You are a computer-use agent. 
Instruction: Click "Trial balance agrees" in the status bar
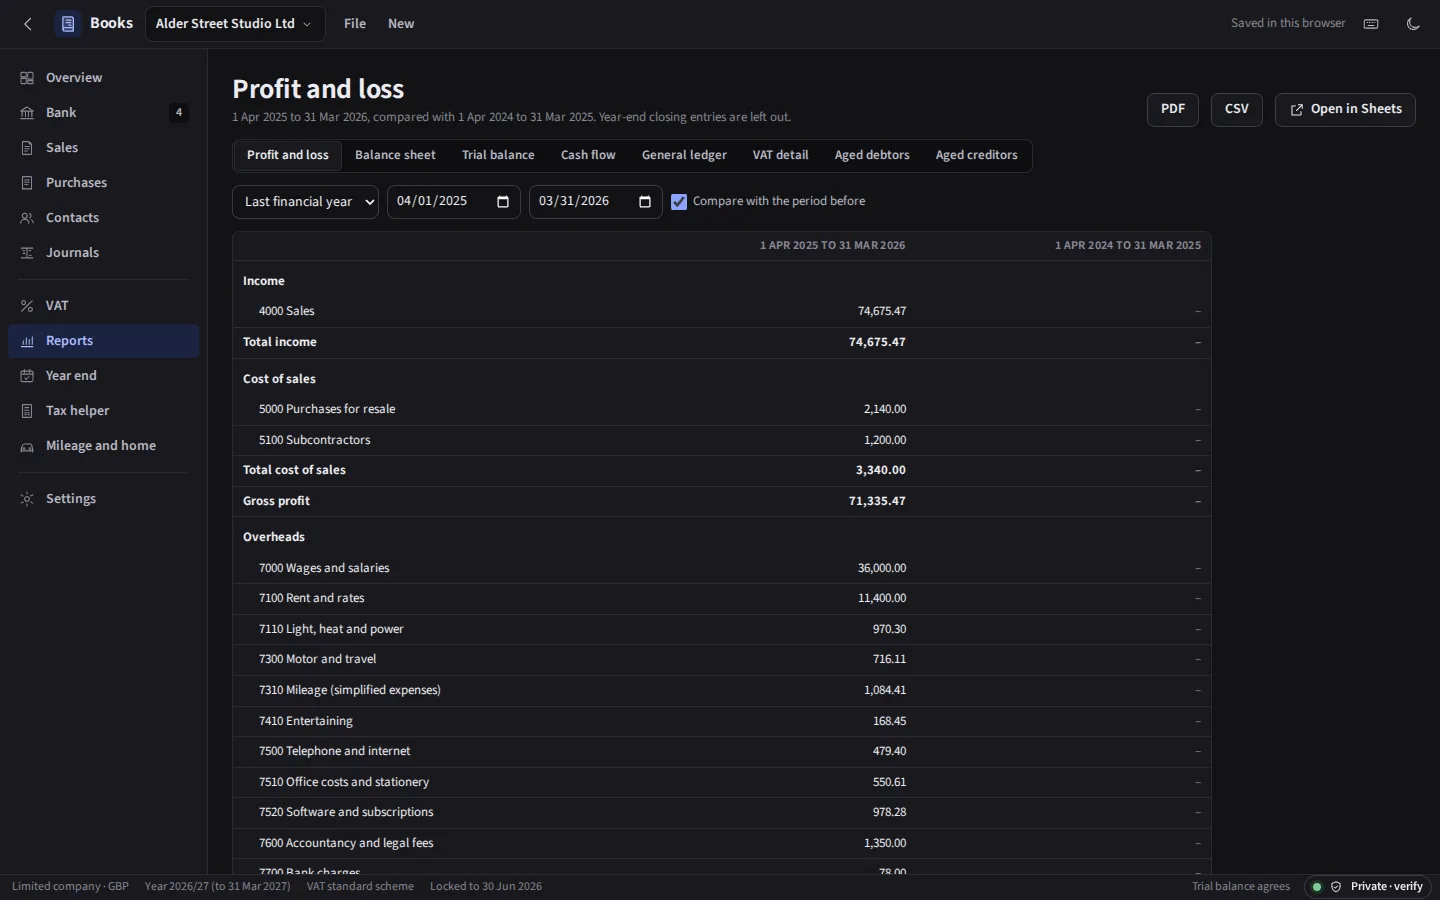[1241, 887]
